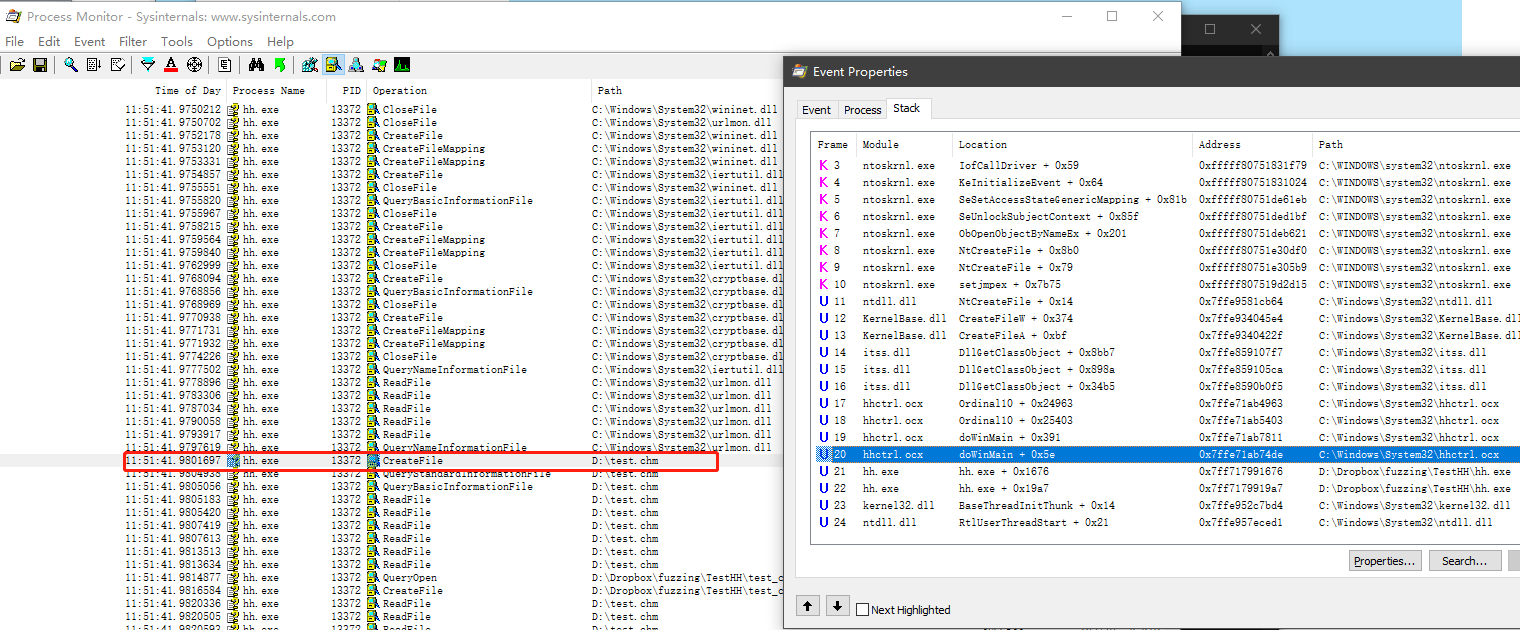This screenshot has width=1520, height=630.
Task: Toggle the Show Registry Activity icon
Action: click(310, 65)
